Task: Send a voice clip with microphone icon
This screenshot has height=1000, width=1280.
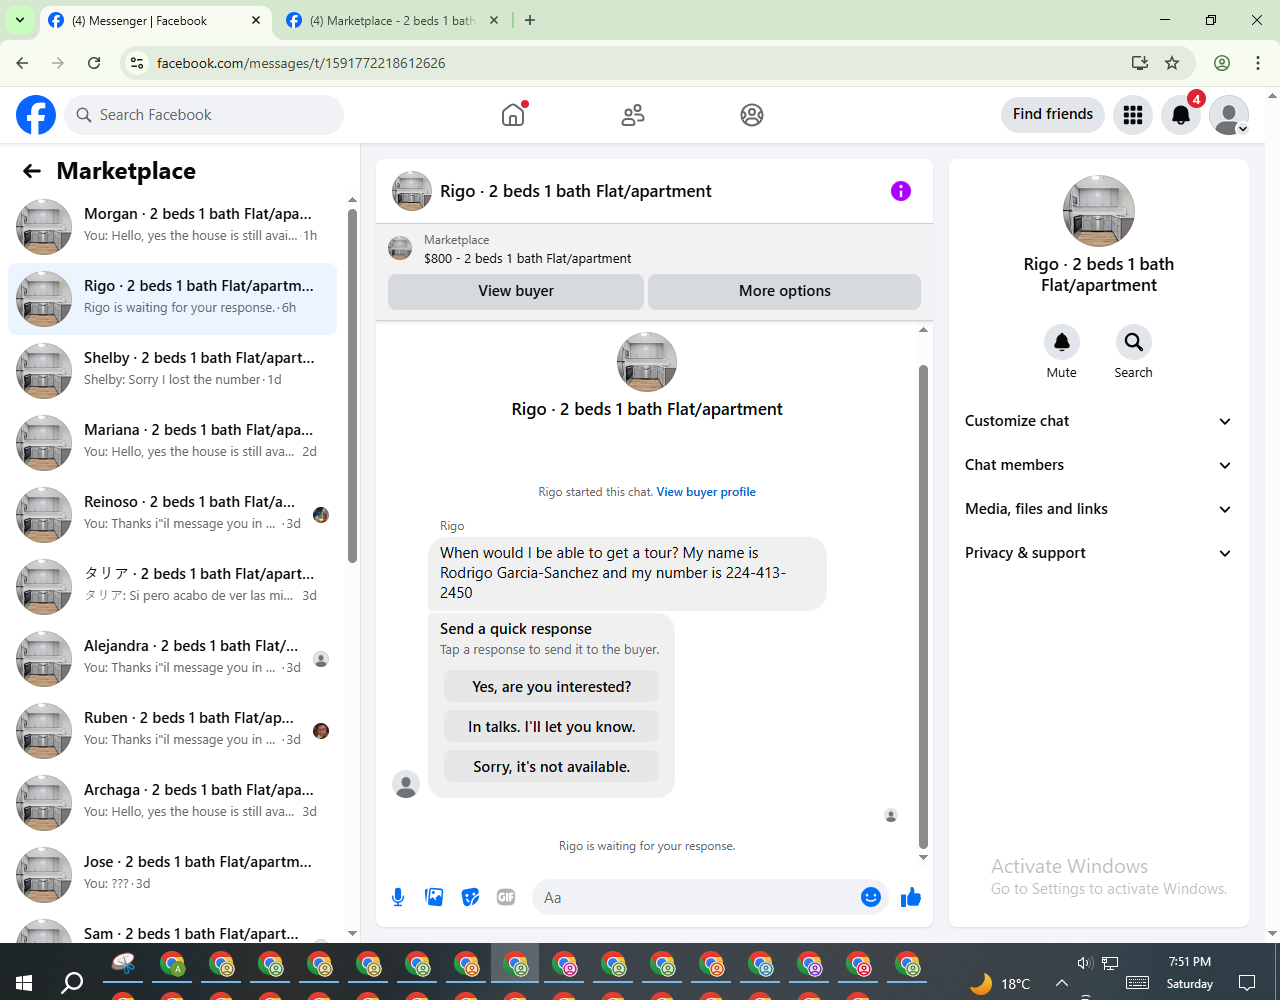Action: pos(398,897)
